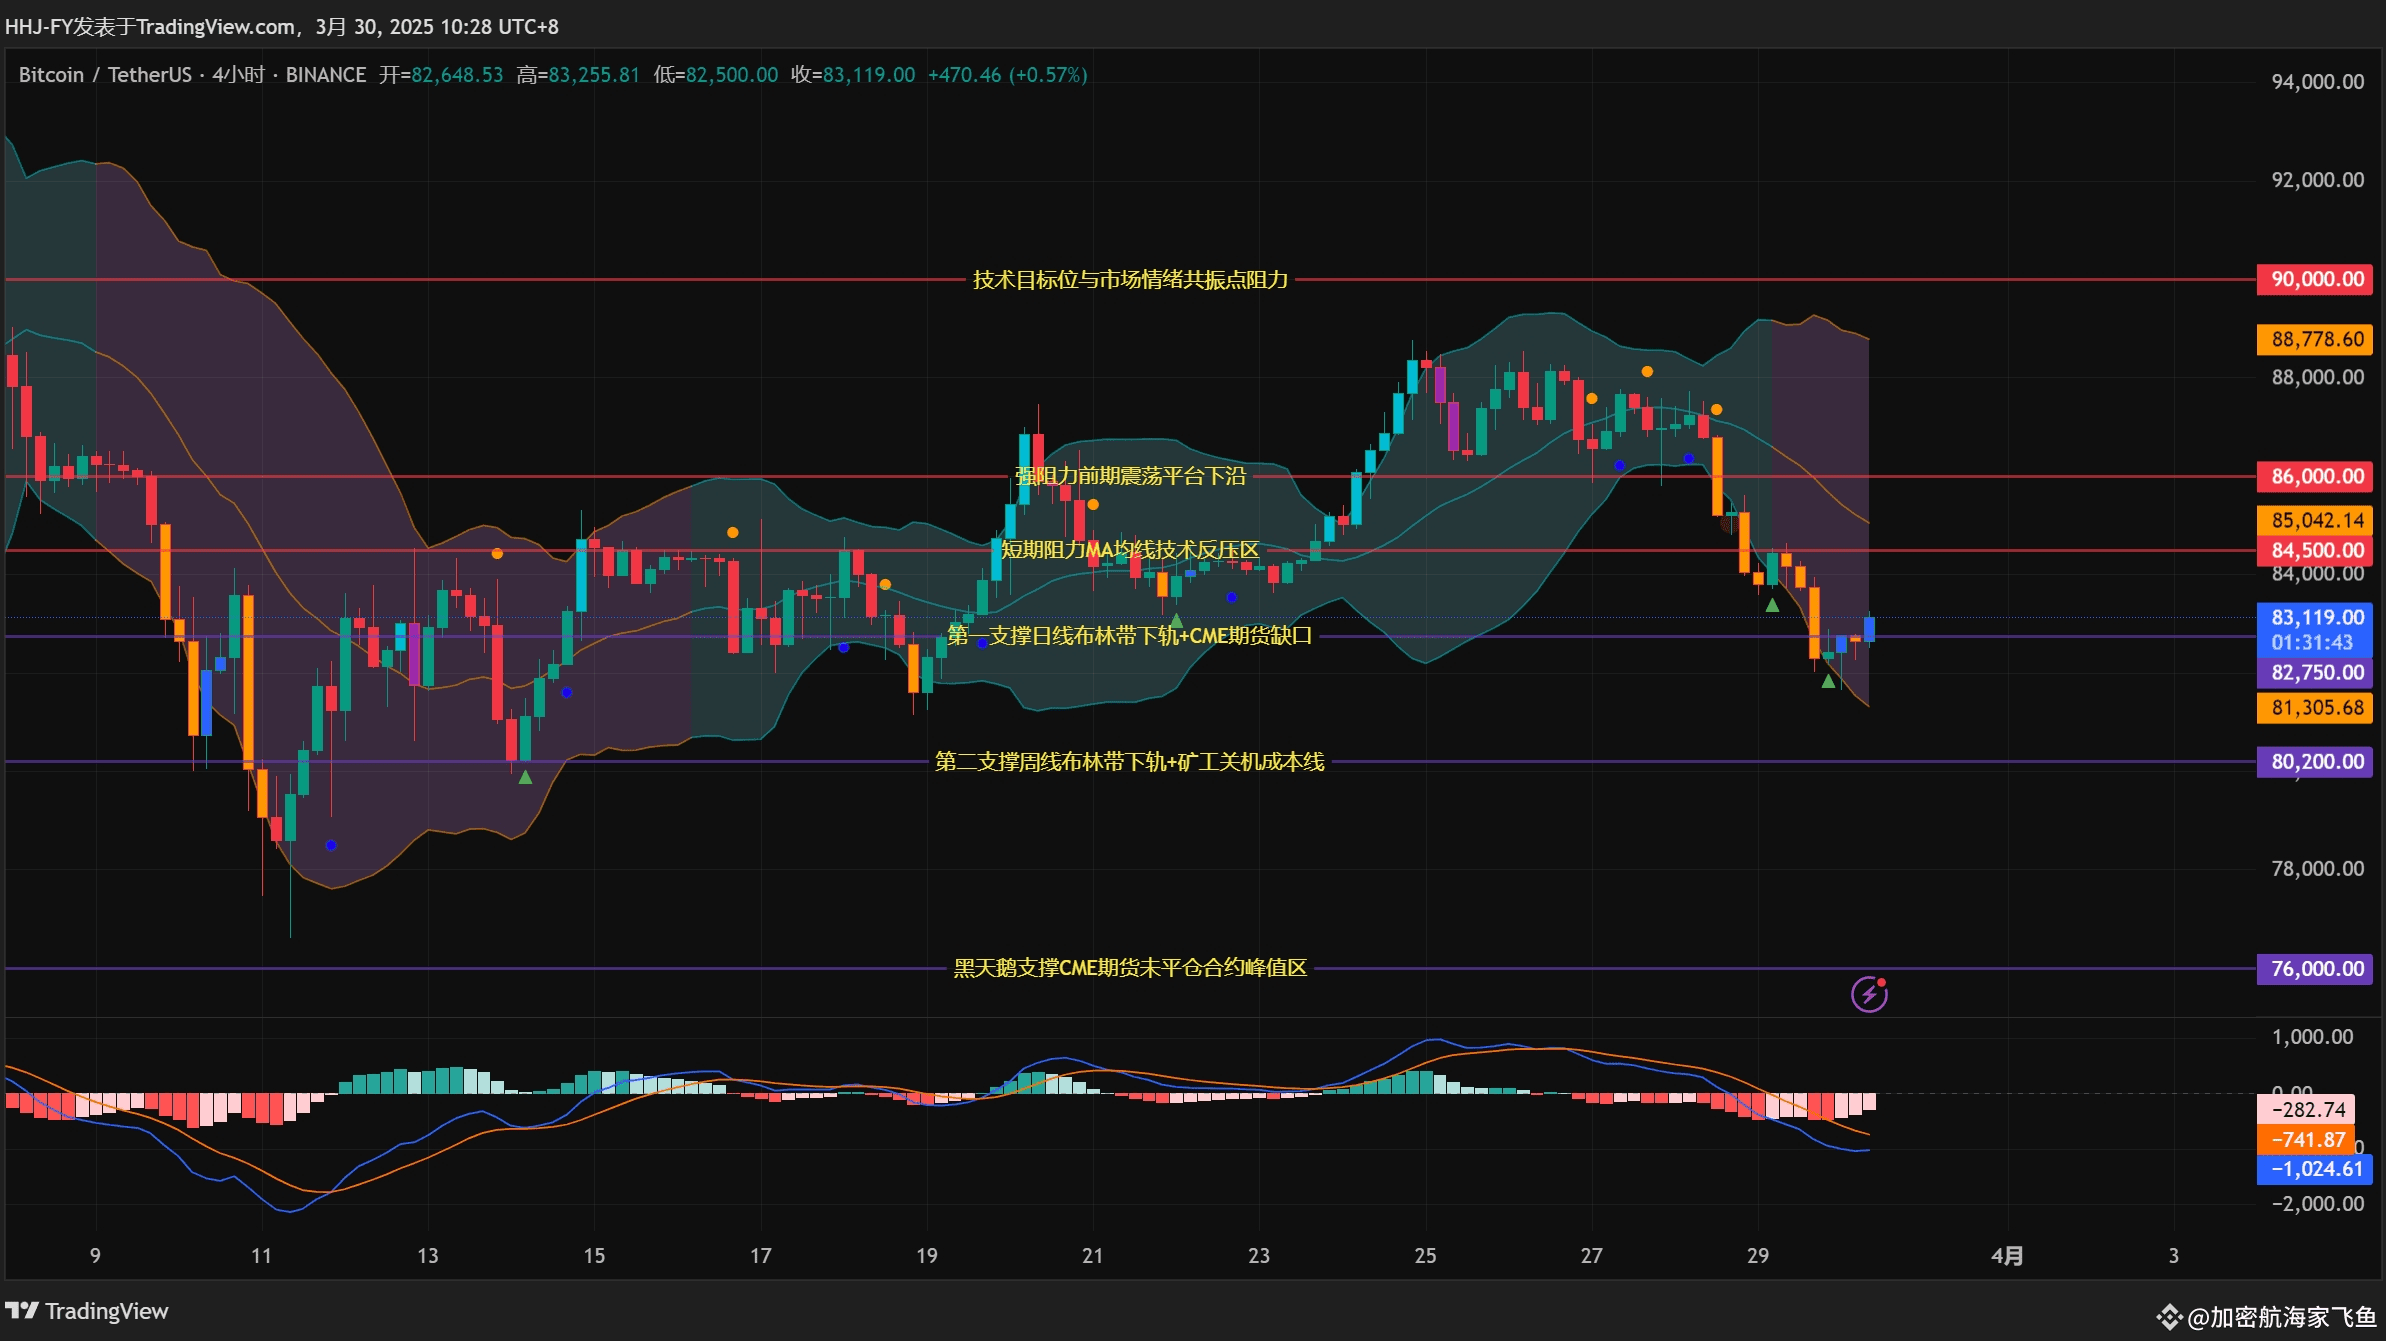This screenshot has height=1341, width=2386.
Task: Click the +470.46 (+0.57%) change value
Action: [1008, 74]
